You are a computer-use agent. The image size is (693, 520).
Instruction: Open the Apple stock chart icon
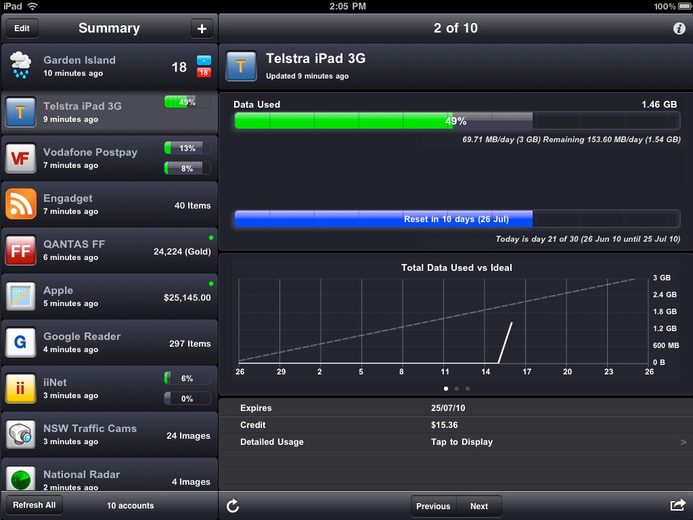click(x=20, y=296)
